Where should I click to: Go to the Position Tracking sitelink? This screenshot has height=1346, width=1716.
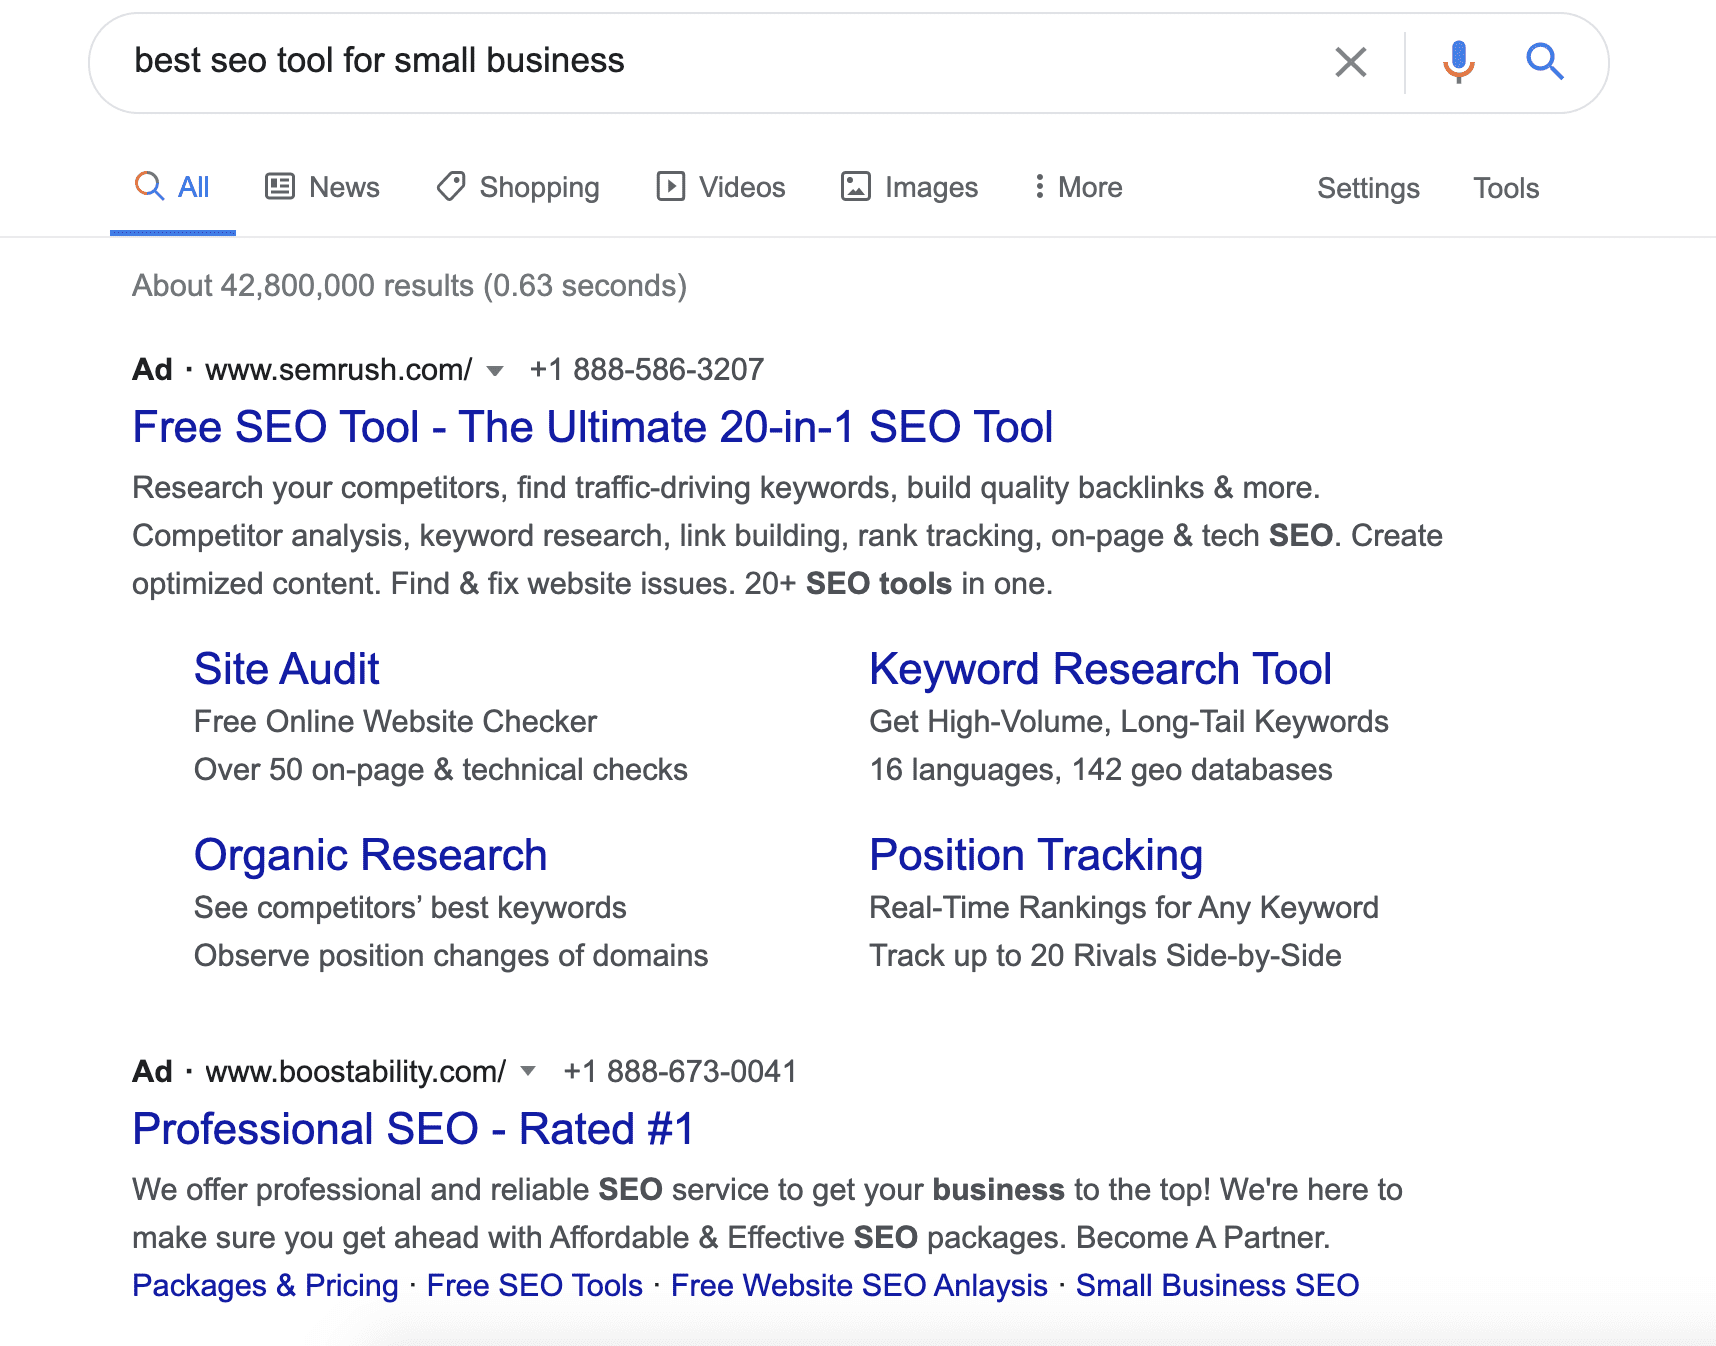pos(1035,855)
